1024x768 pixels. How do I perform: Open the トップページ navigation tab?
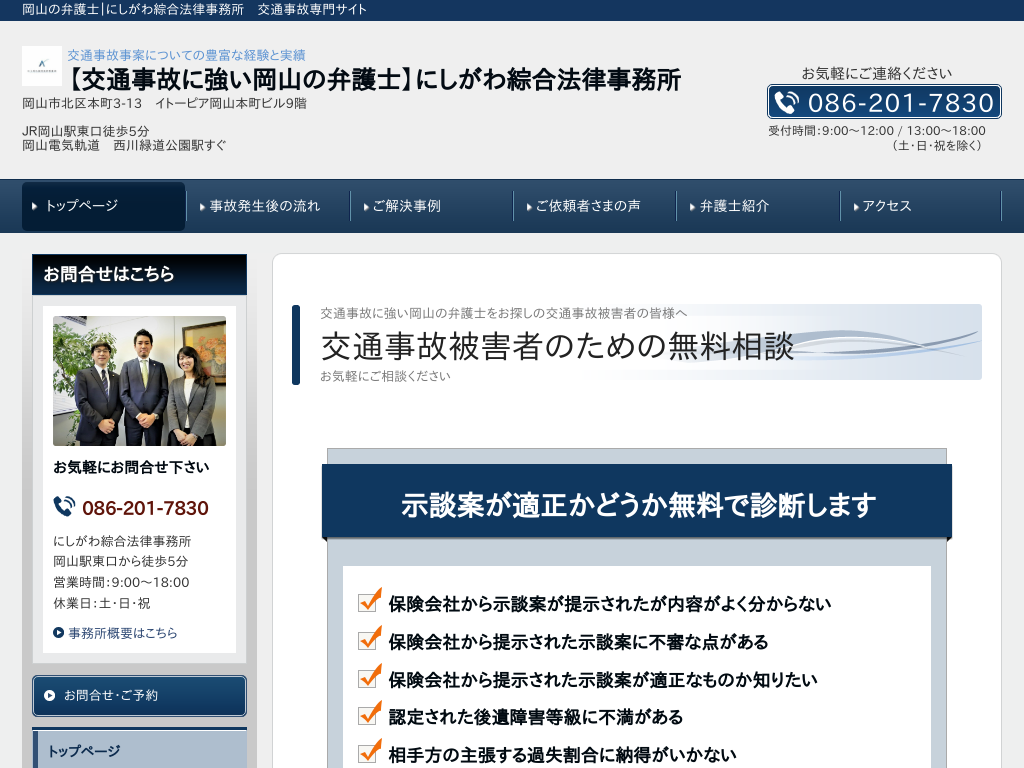(x=104, y=206)
